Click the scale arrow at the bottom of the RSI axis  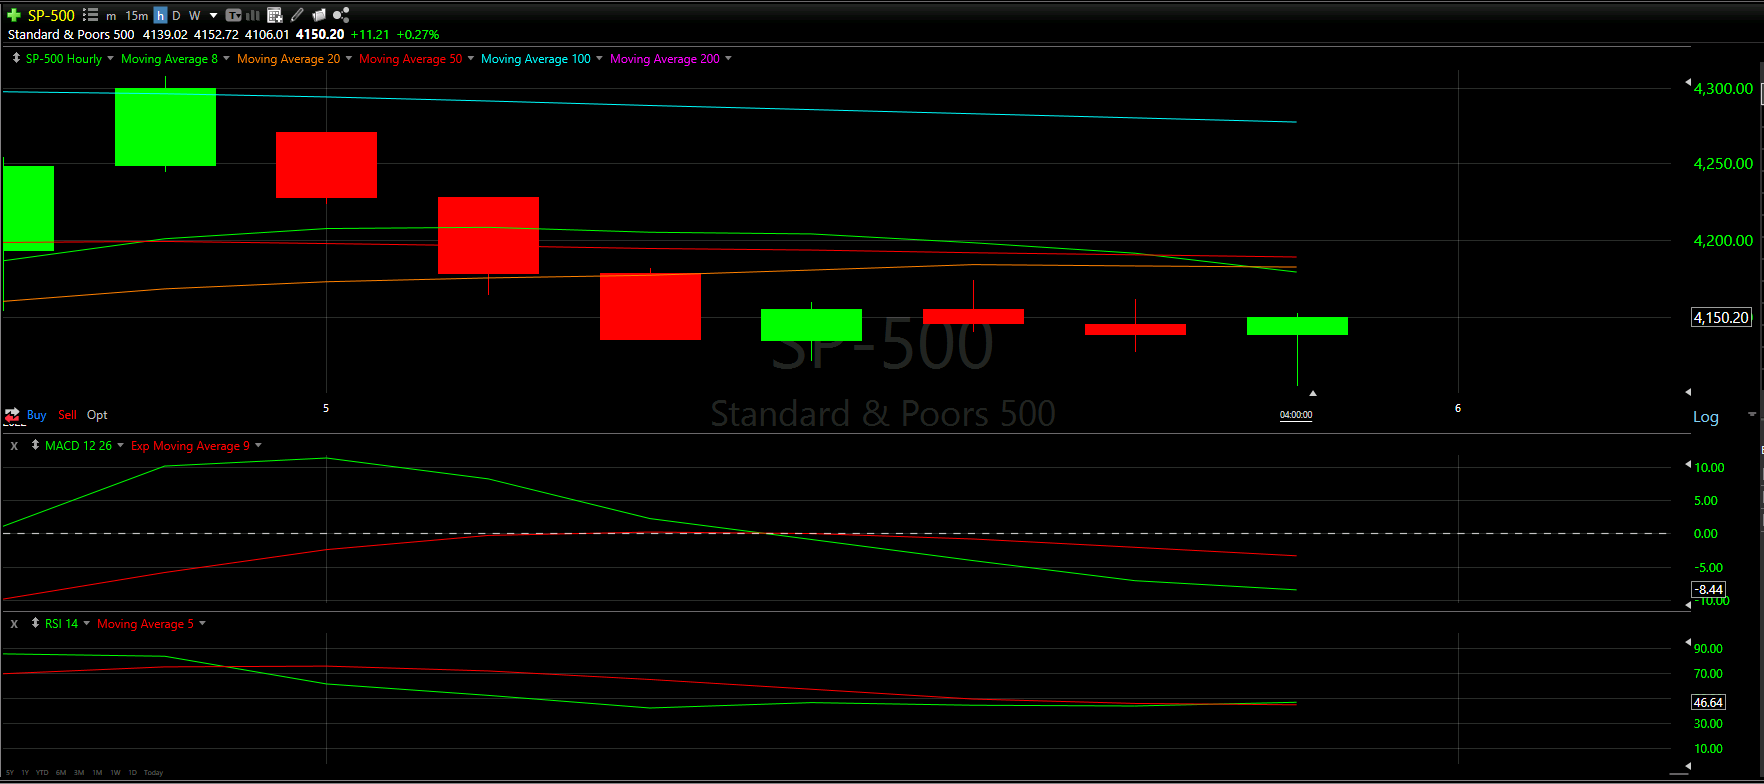[1688, 766]
